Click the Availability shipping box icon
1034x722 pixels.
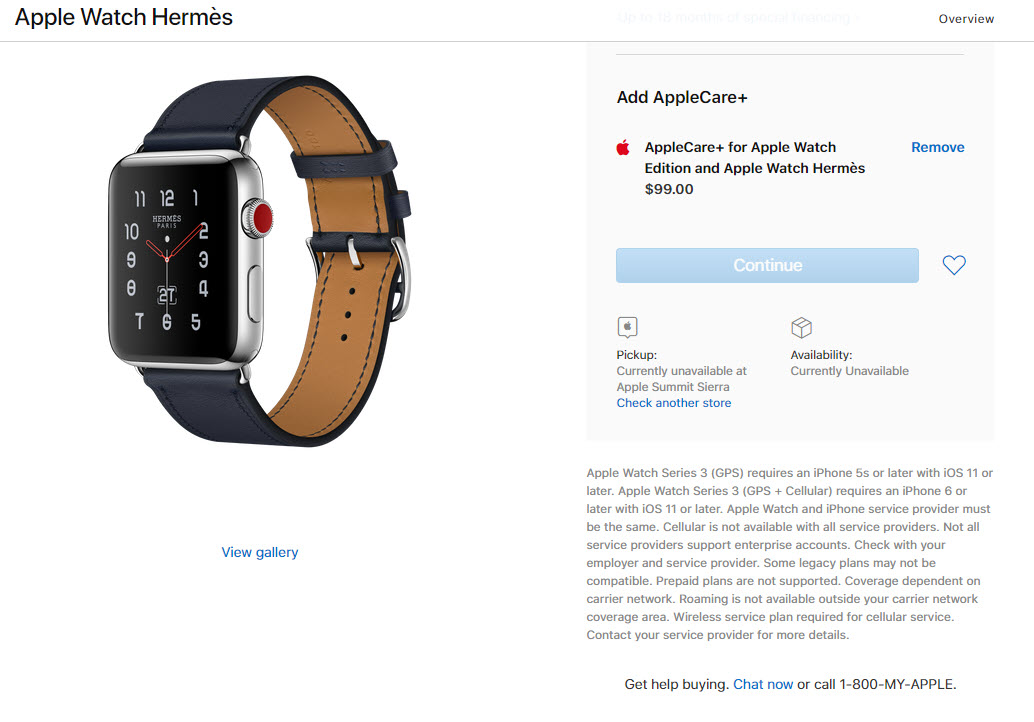pos(801,327)
